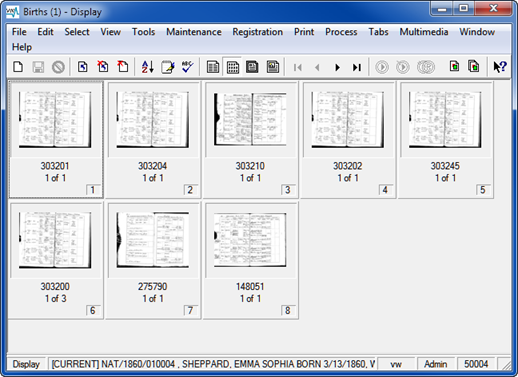Screen dimensions: 518x377
Task: Click the blue-arrow document icon in toolbar
Action: click(83, 67)
